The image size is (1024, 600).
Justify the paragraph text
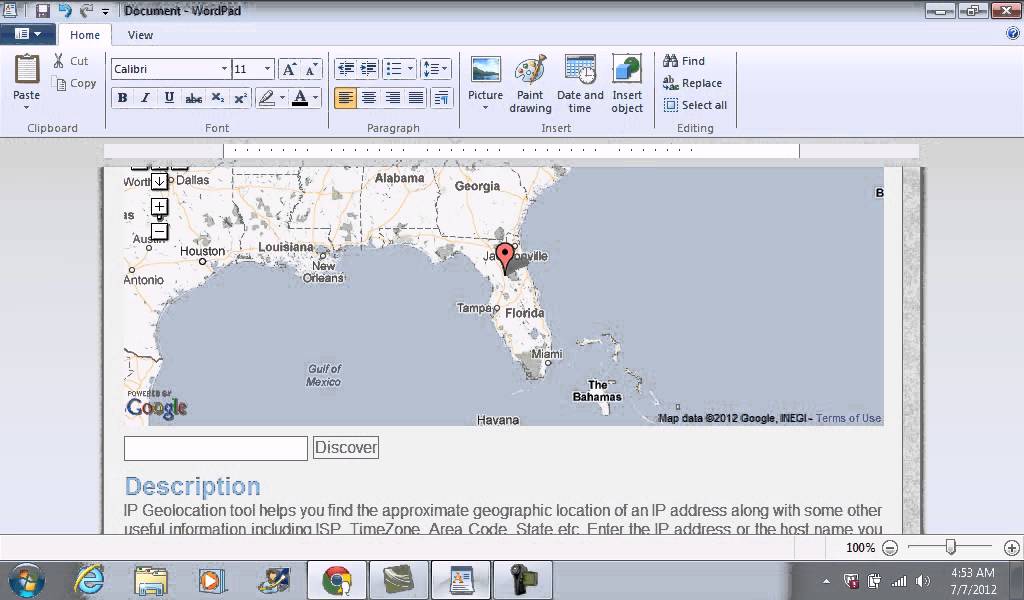point(416,98)
